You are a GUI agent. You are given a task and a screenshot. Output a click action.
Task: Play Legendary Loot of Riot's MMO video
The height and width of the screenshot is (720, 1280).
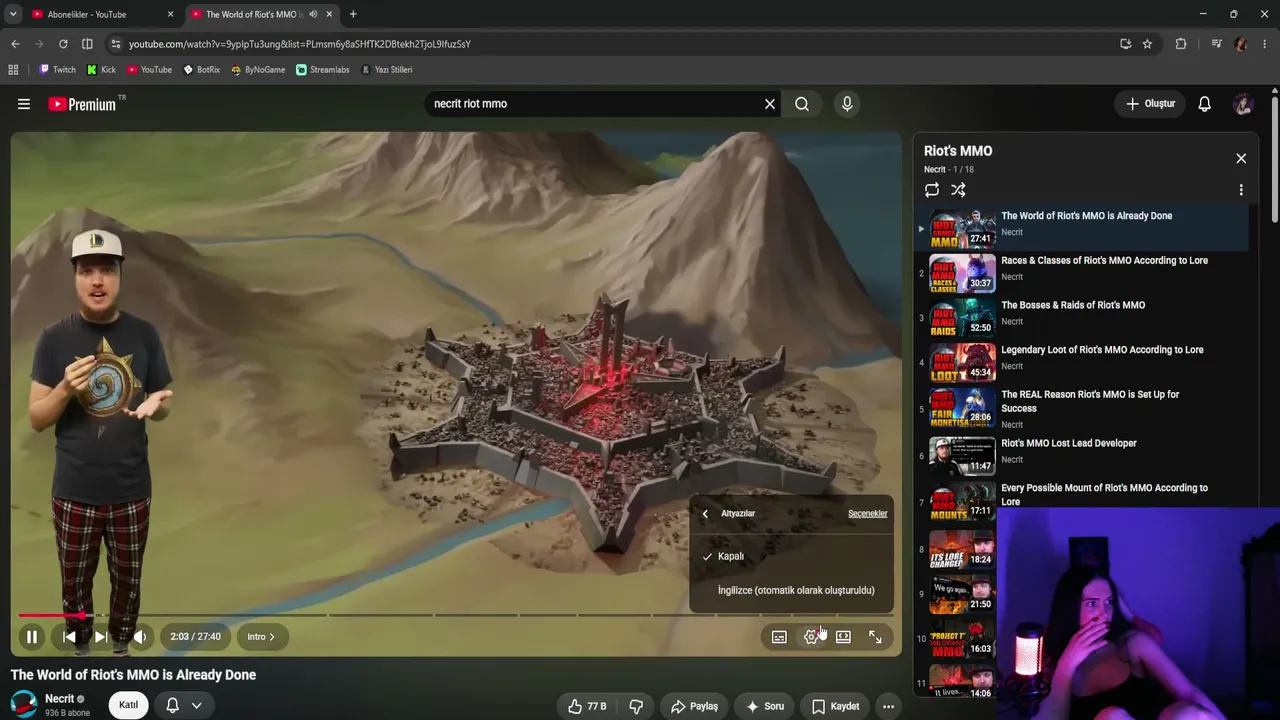(x=1083, y=363)
